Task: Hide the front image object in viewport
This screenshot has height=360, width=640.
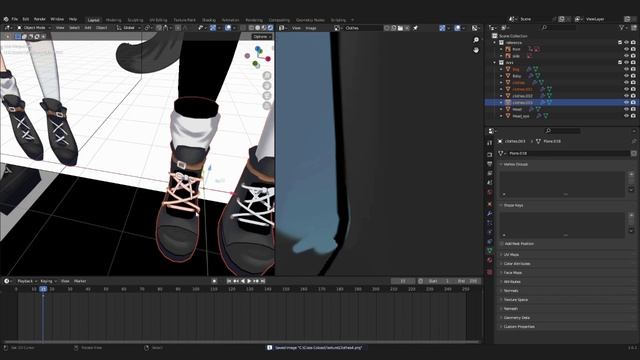Action: [x=627, y=49]
